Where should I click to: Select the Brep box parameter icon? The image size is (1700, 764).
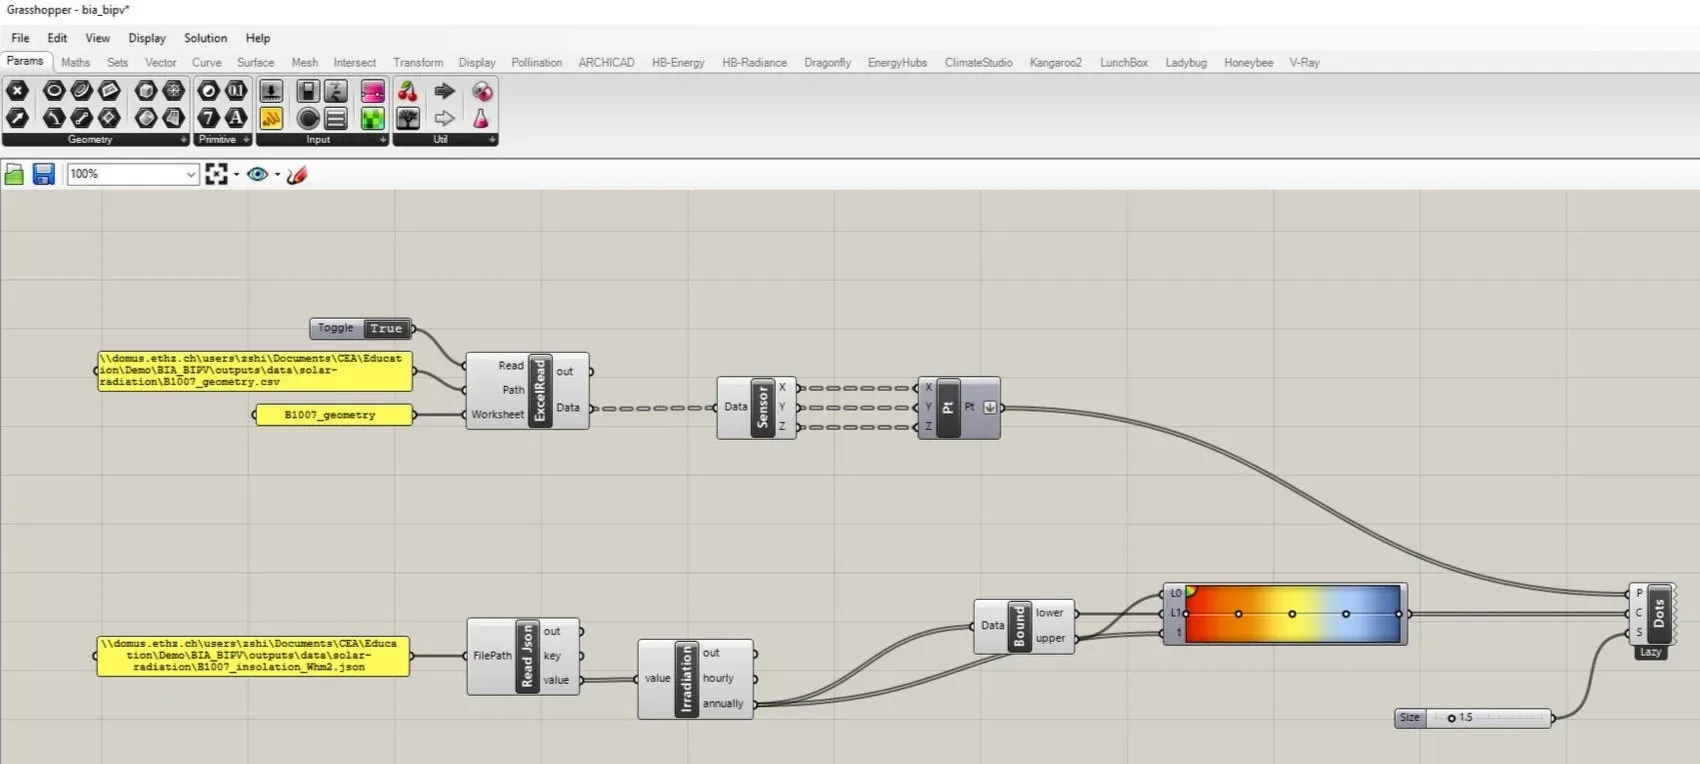(146, 91)
